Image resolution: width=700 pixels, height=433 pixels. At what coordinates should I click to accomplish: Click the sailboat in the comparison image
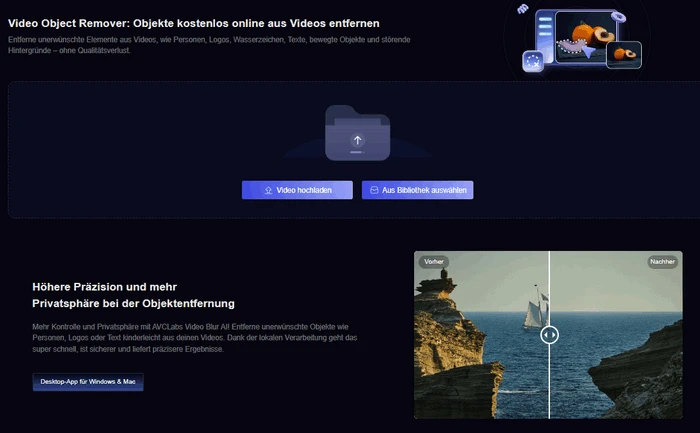(x=536, y=309)
